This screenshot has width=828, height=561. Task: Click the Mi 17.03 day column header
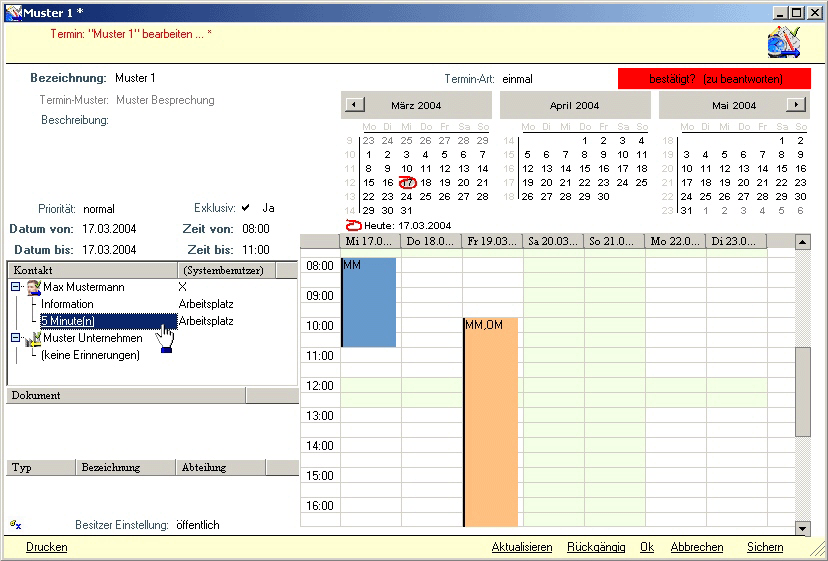click(370, 241)
